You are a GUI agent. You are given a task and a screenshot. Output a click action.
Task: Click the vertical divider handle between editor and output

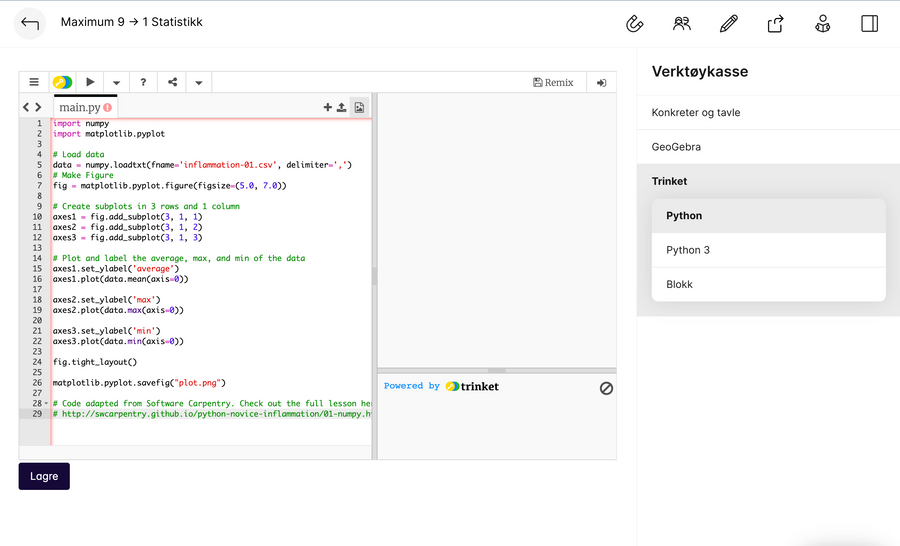tap(375, 277)
